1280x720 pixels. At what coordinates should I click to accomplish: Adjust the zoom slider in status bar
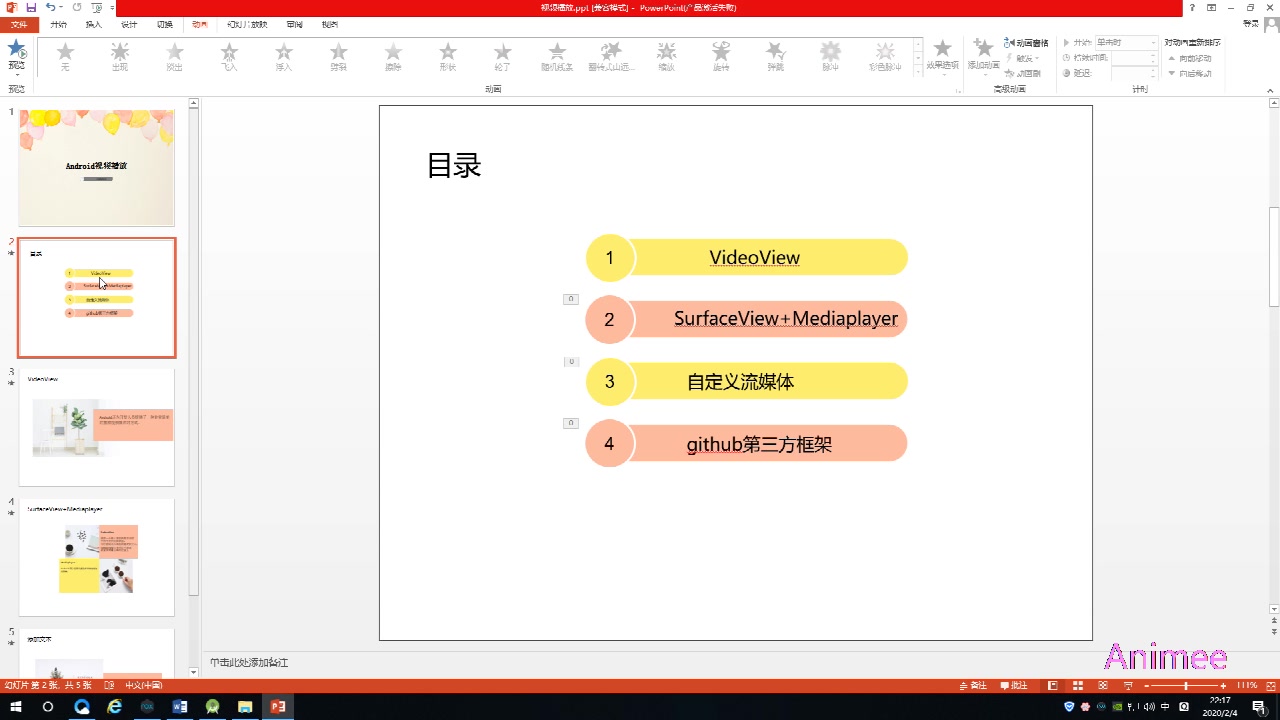[x=1185, y=685]
